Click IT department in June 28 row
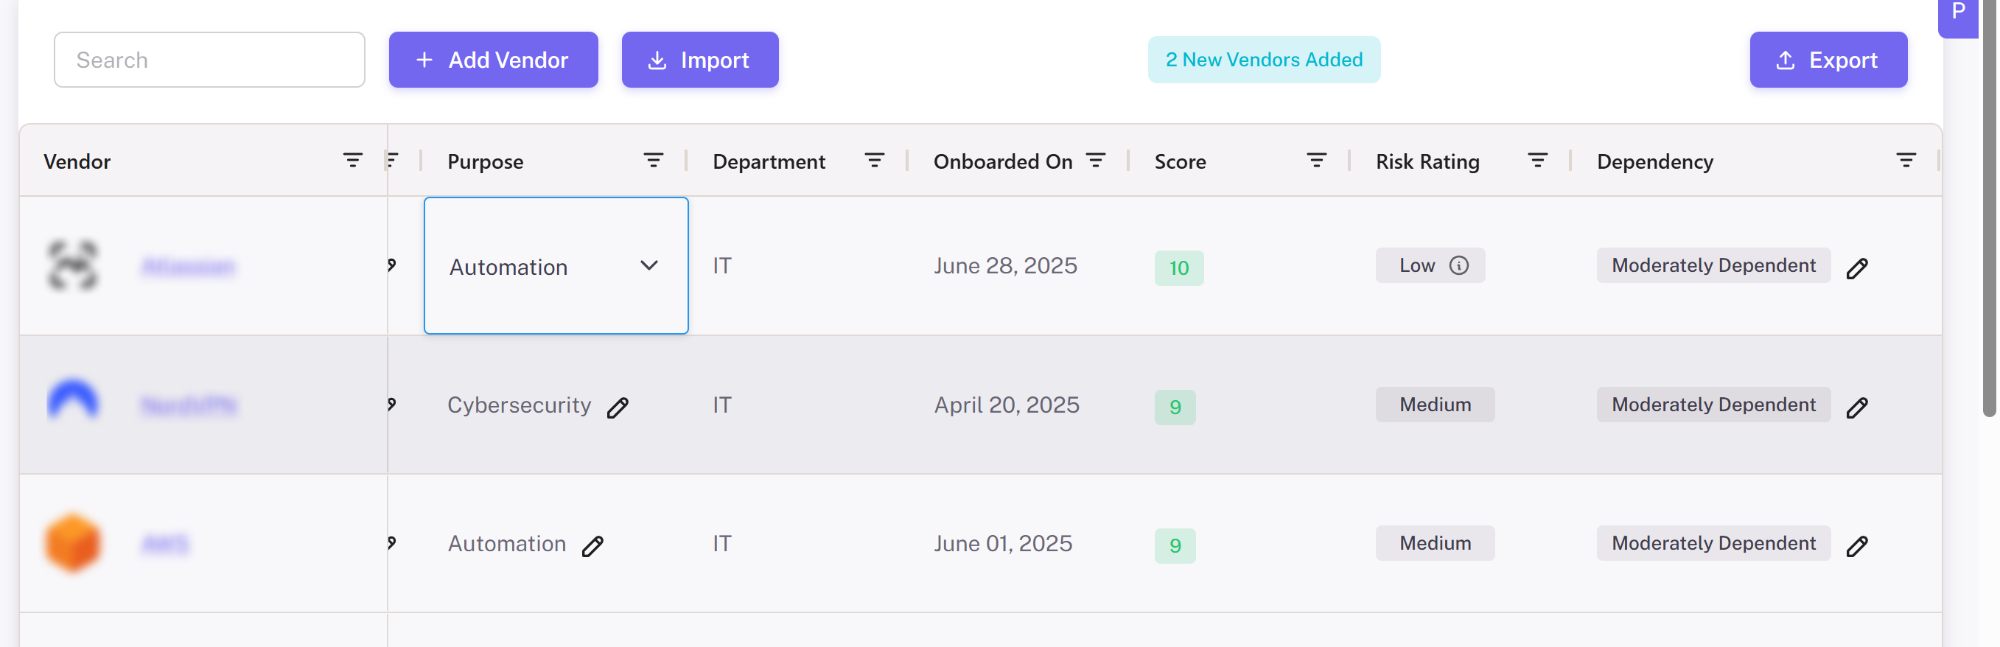The image size is (2000, 647). [x=722, y=266]
